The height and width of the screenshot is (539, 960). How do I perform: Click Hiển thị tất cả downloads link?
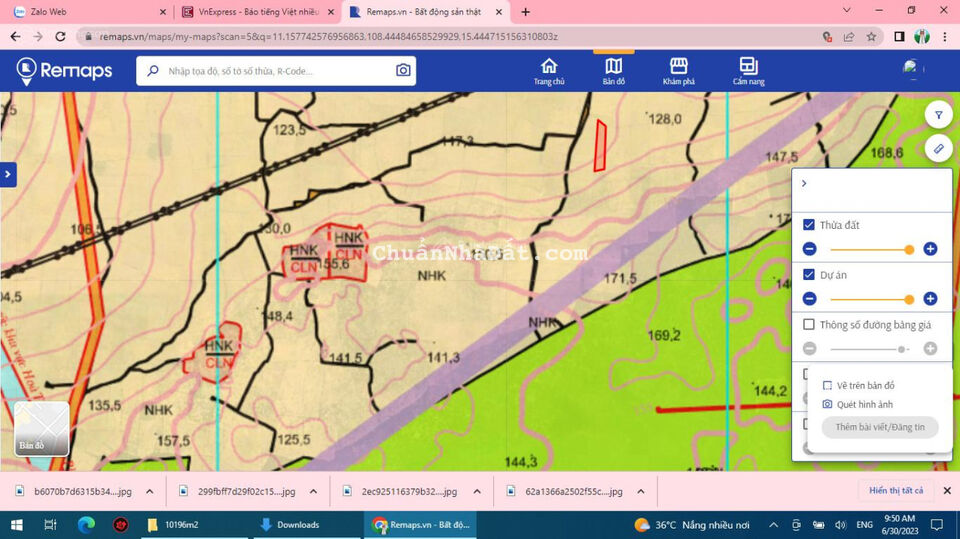pos(896,491)
